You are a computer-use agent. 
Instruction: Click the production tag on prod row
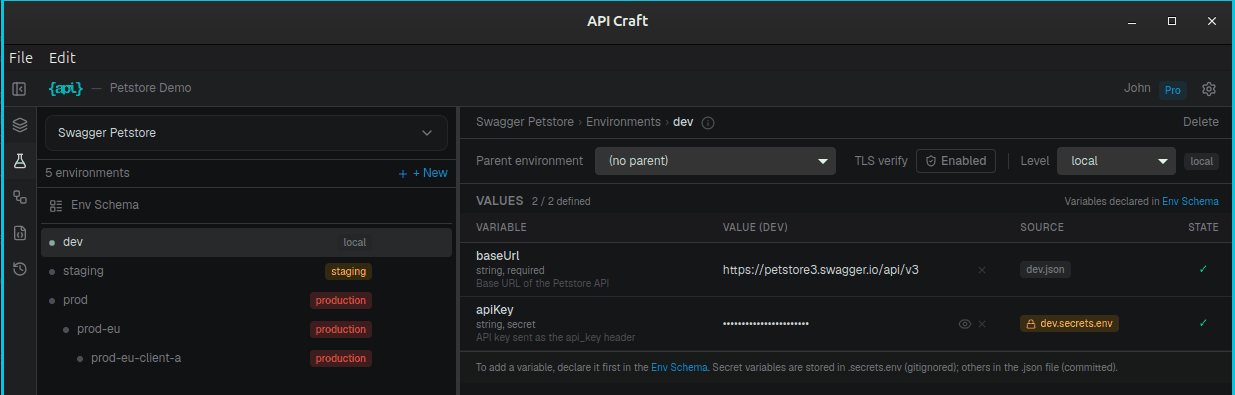(x=341, y=300)
